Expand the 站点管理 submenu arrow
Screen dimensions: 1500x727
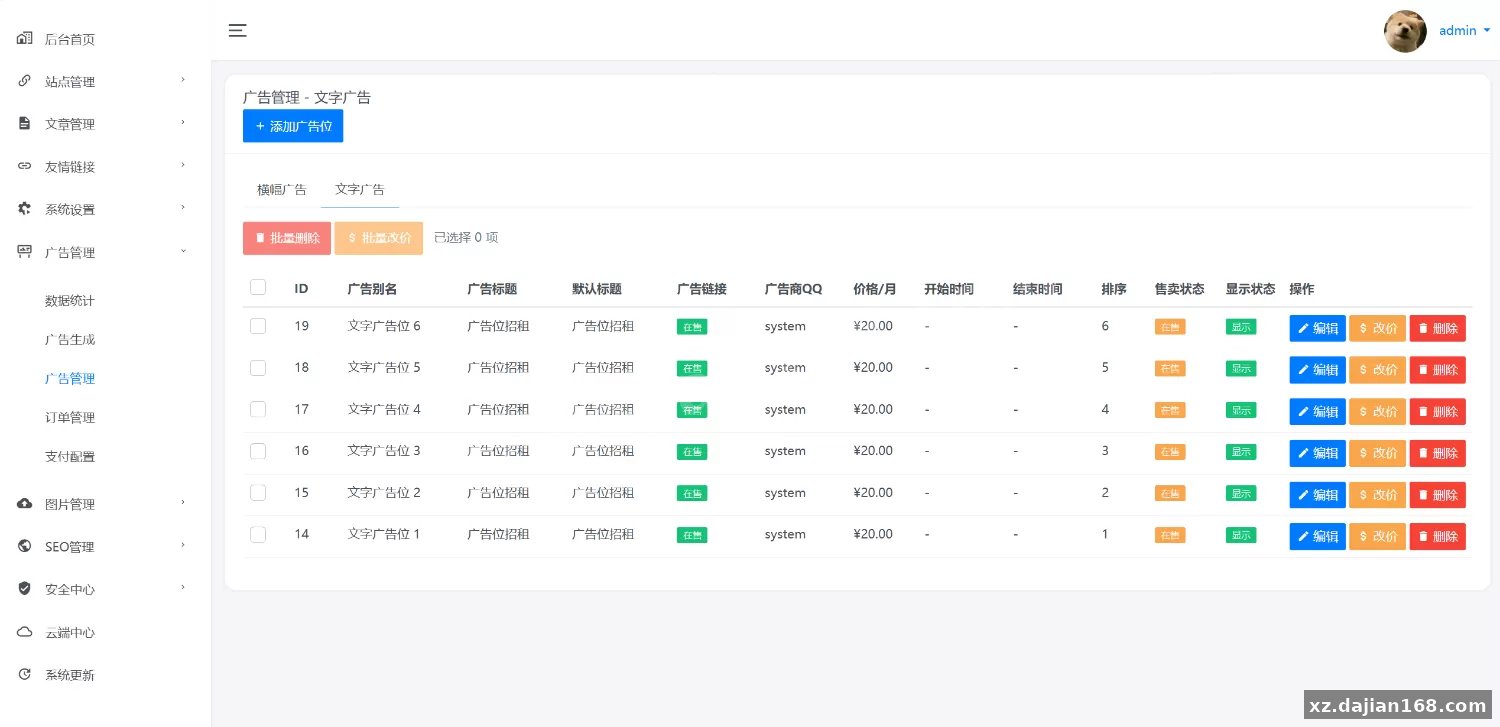[x=183, y=80]
